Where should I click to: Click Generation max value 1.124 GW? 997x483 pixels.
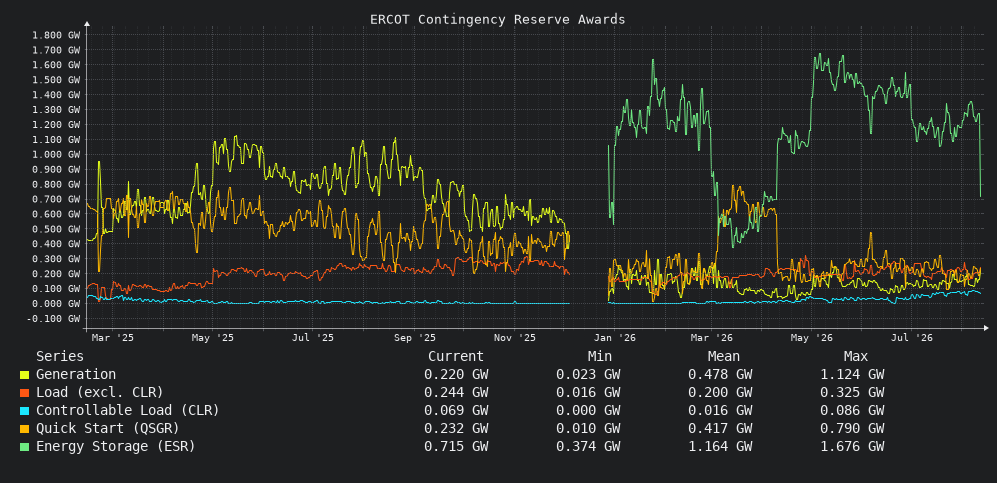(852, 375)
